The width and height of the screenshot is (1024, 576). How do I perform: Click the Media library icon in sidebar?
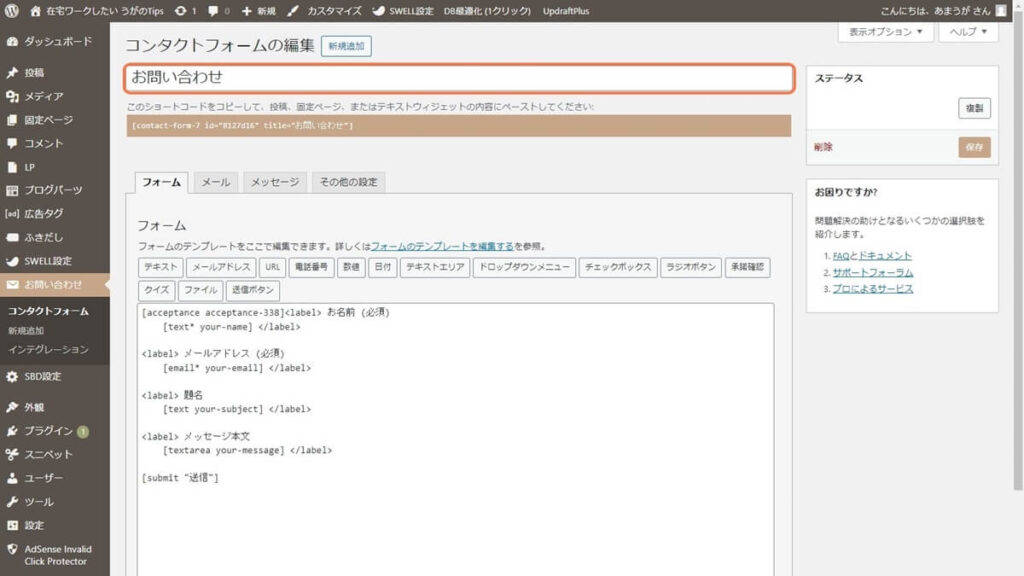tap(12, 96)
